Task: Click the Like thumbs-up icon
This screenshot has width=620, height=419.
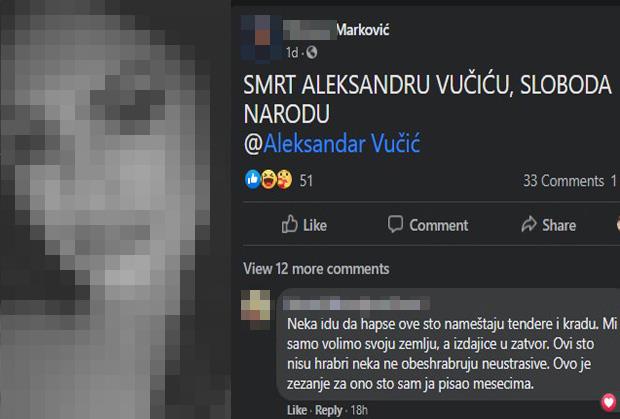Action: point(289,225)
